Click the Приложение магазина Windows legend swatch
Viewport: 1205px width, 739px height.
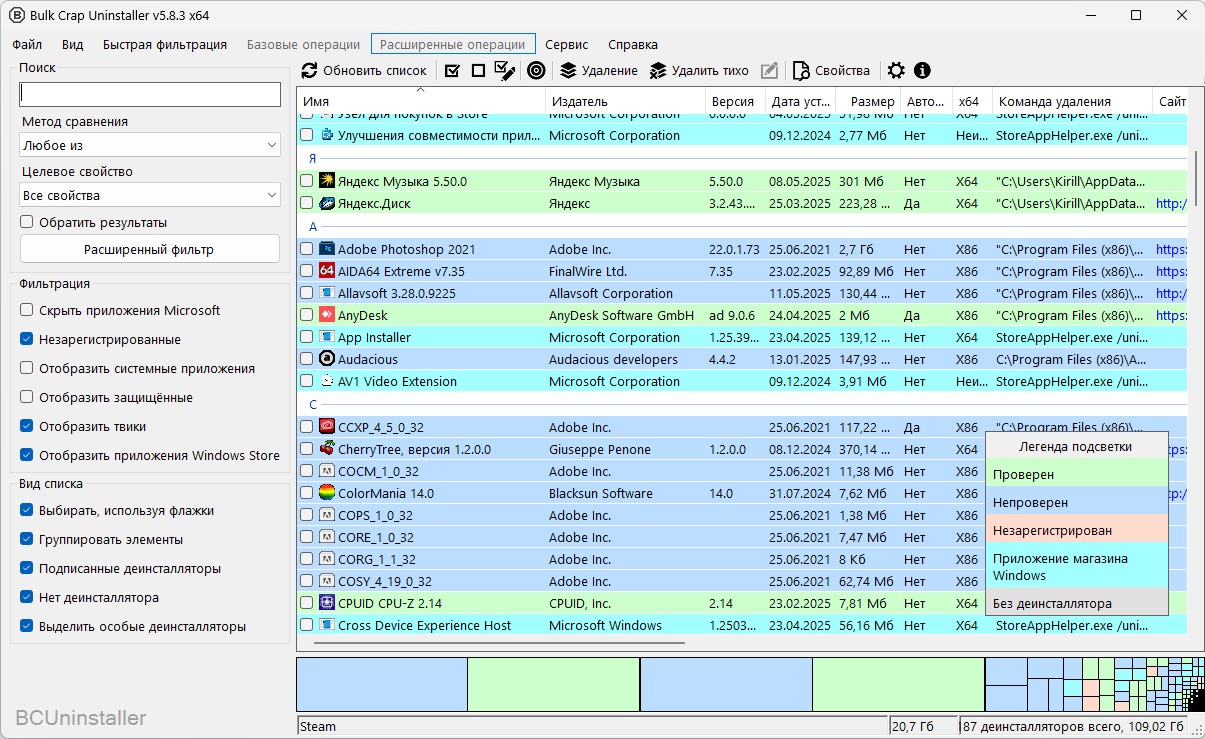(x=1076, y=567)
